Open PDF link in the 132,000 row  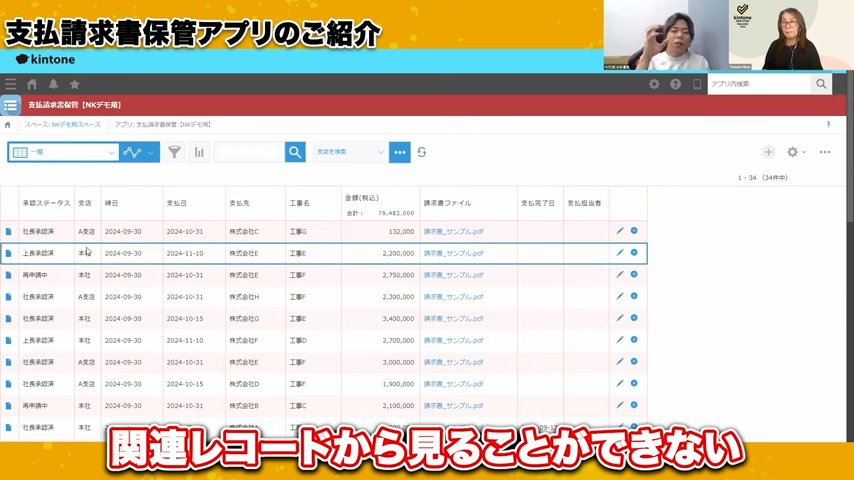454,232
